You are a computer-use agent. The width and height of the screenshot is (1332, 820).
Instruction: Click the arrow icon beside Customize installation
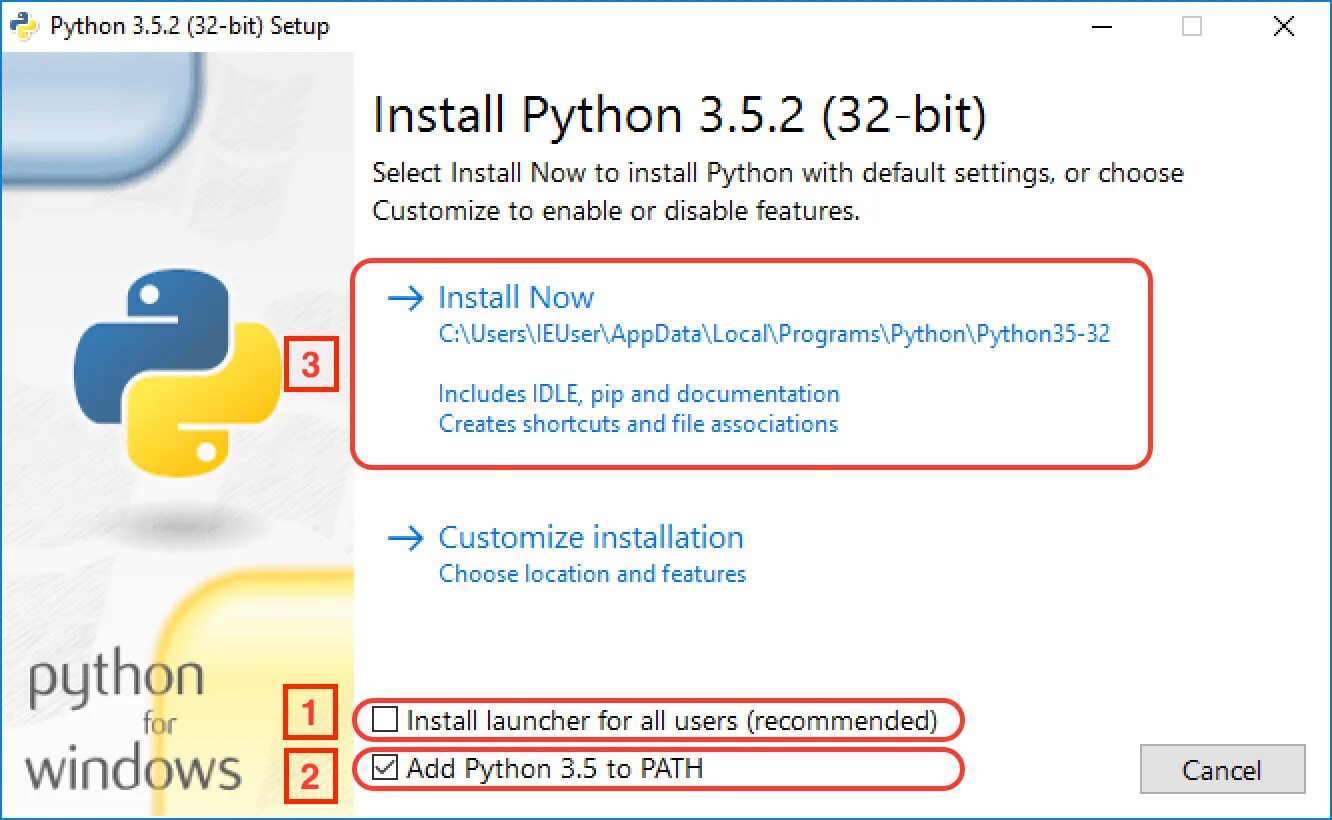pos(406,538)
